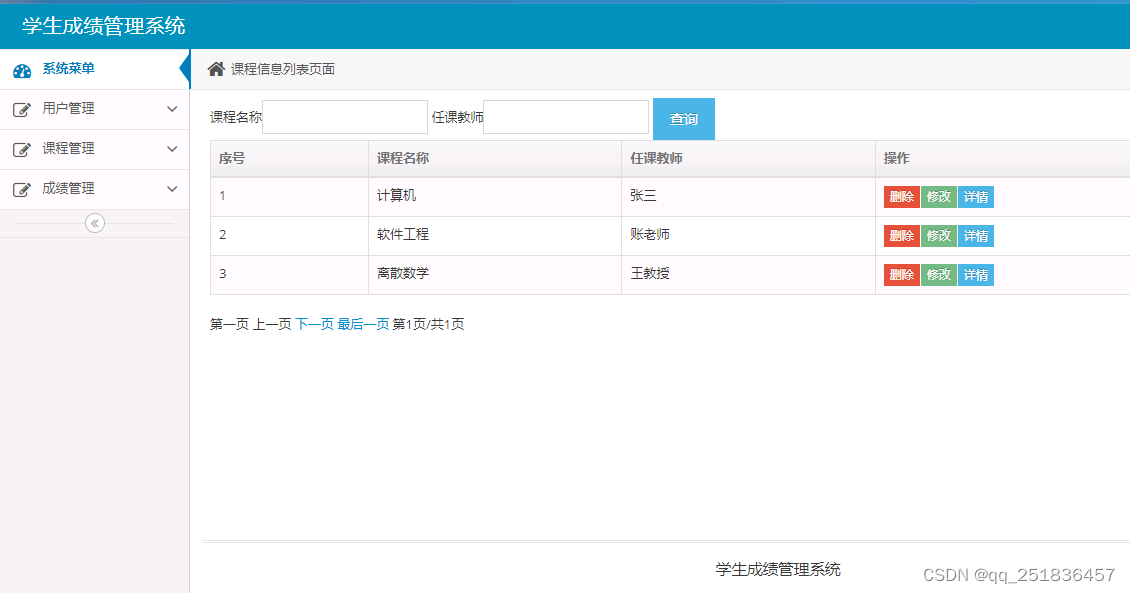This screenshot has height=593, width=1130.
Task: Delete the 离散数学 course row
Action: 902,275
